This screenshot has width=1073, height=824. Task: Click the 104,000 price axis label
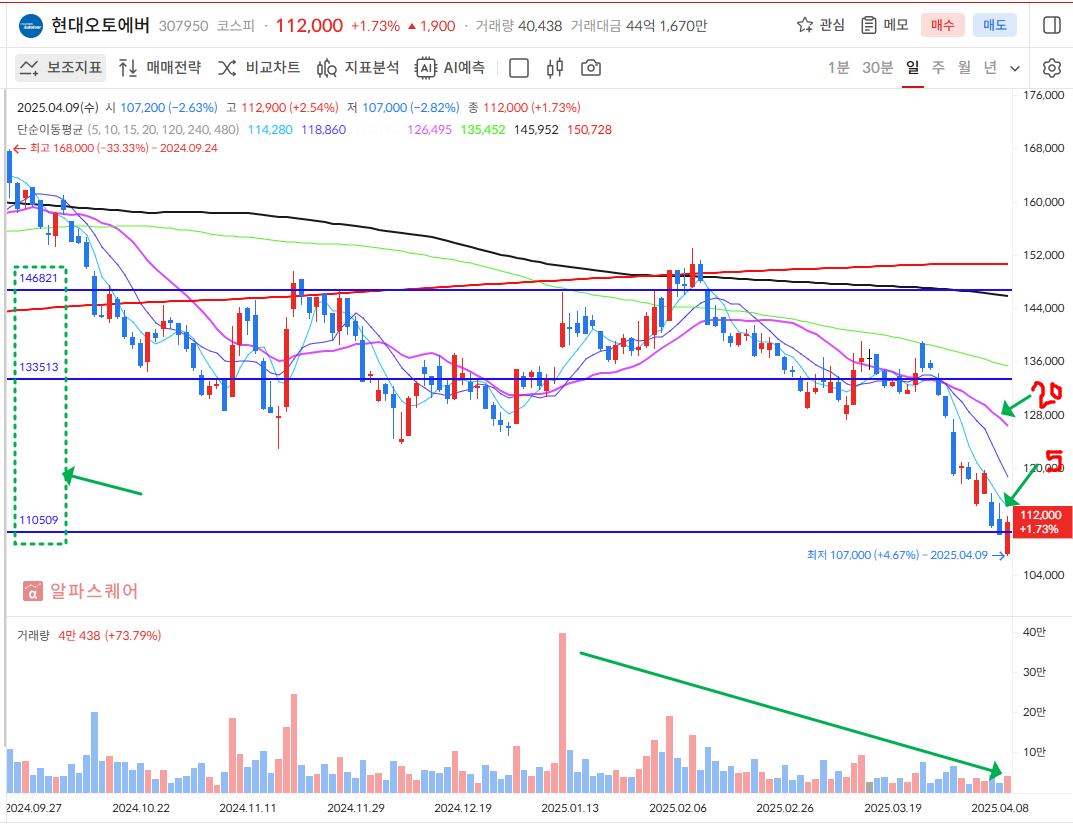point(1044,575)
